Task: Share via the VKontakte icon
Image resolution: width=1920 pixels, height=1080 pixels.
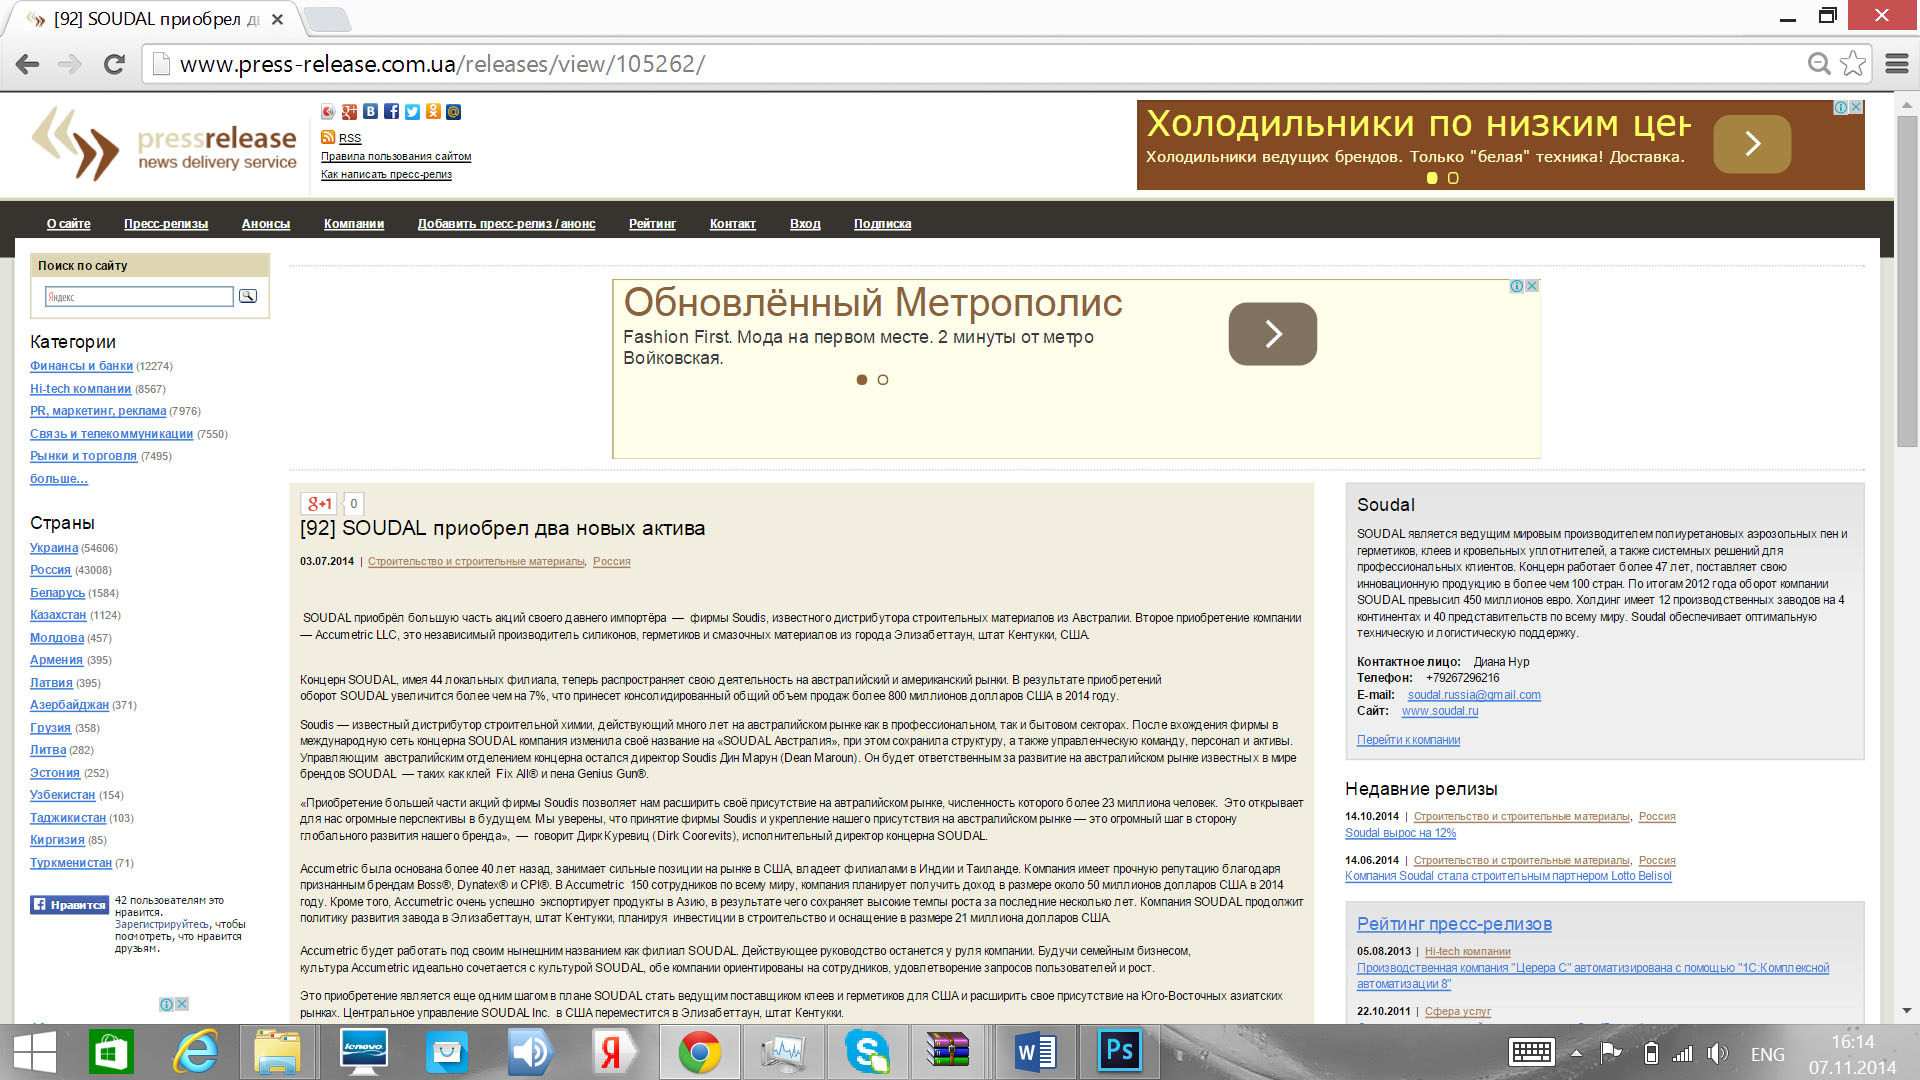Action: coord(370,112)
